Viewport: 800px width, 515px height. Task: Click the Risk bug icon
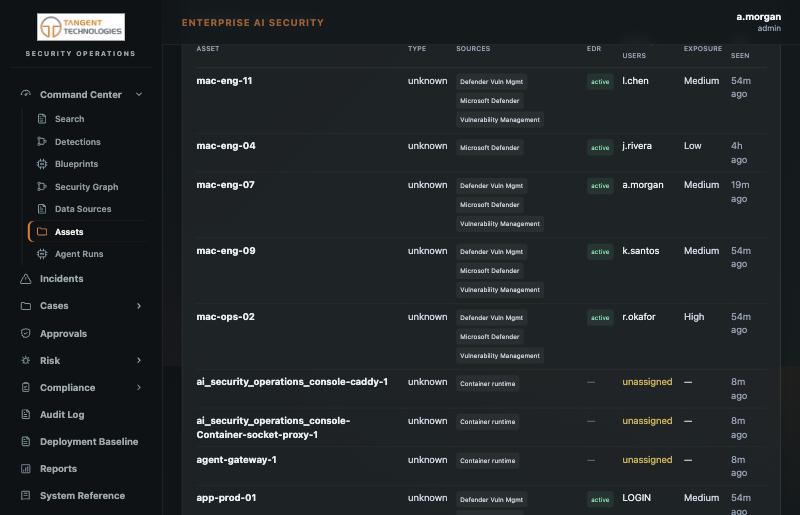coord(26,360)
